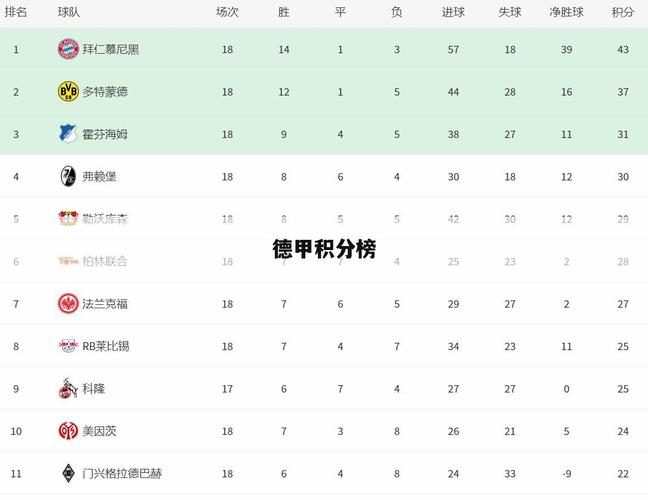Click the Borussia Dortmund BVB logo
Screen dimensions: 648x500
pyautogui.click(x=68, y=91)
